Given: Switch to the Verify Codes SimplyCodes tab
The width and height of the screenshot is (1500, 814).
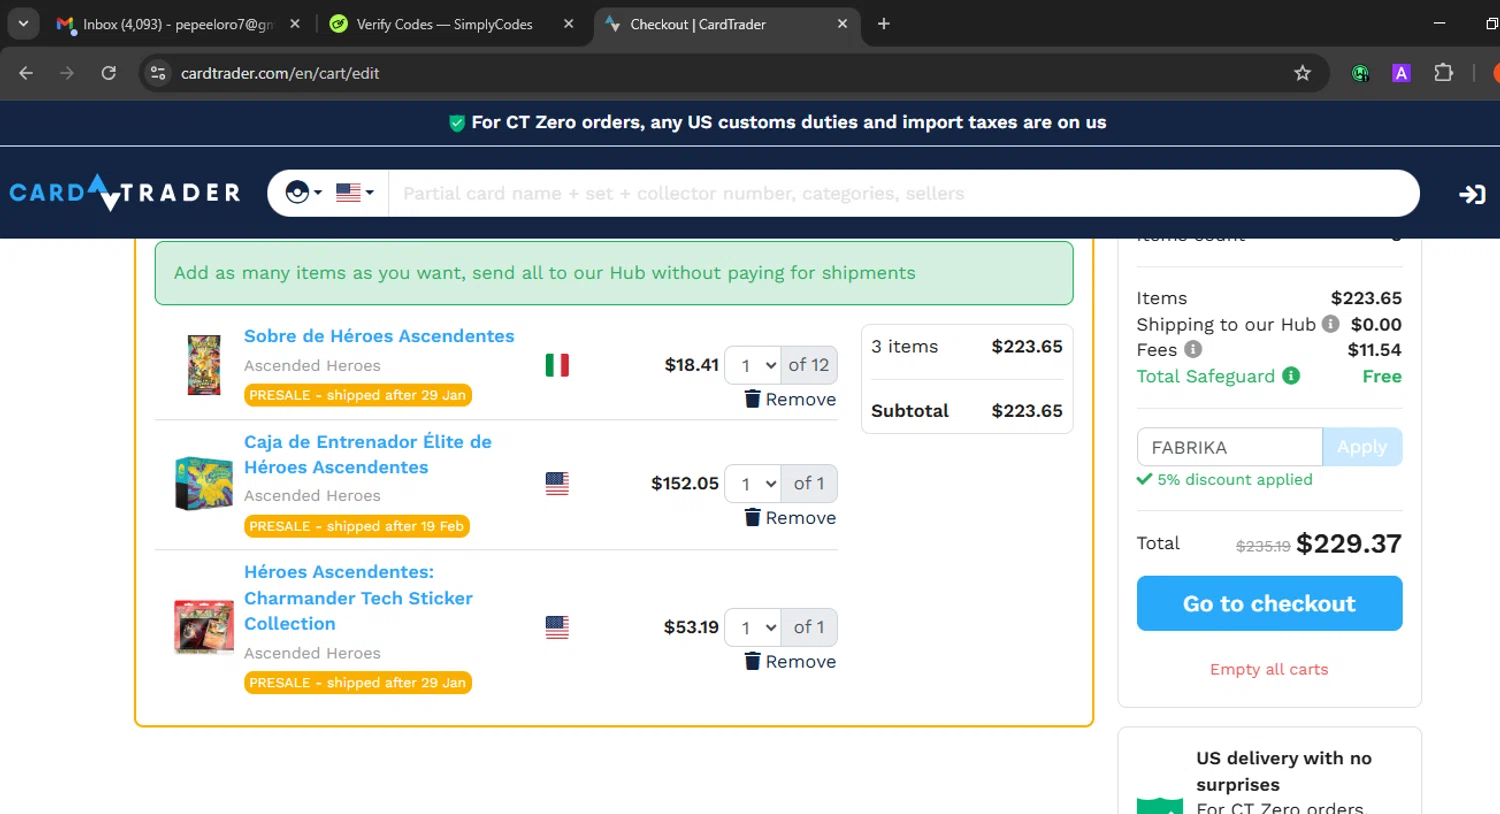Looking at the screenshot, I should (445, 24).
